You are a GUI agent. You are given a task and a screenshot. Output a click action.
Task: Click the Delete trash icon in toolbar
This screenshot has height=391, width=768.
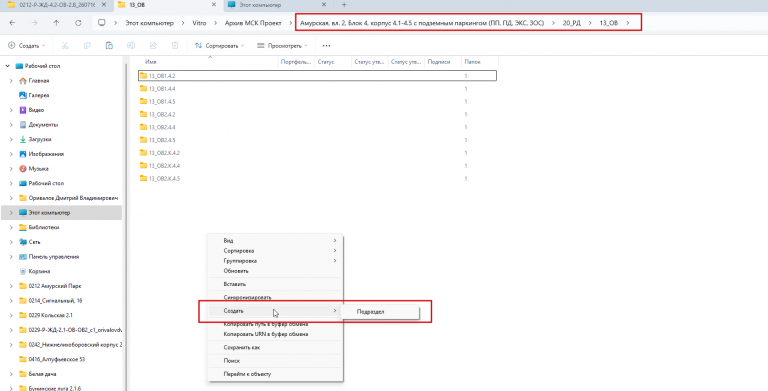pos(175,46)
